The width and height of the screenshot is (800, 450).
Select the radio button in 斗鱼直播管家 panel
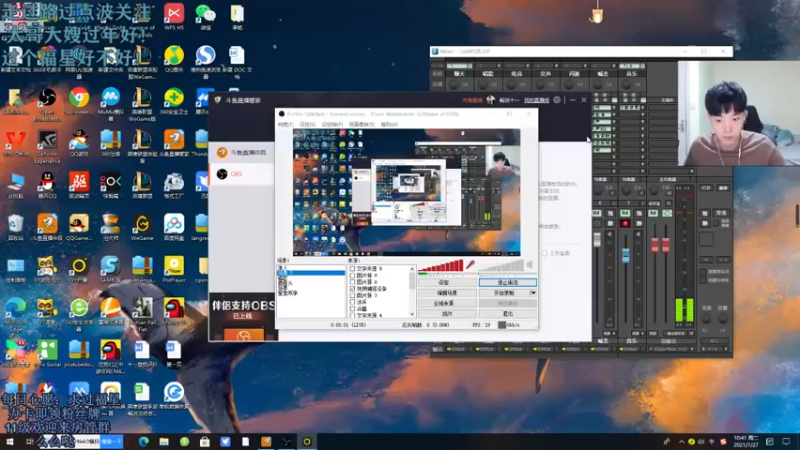click(x=544, y=253)
